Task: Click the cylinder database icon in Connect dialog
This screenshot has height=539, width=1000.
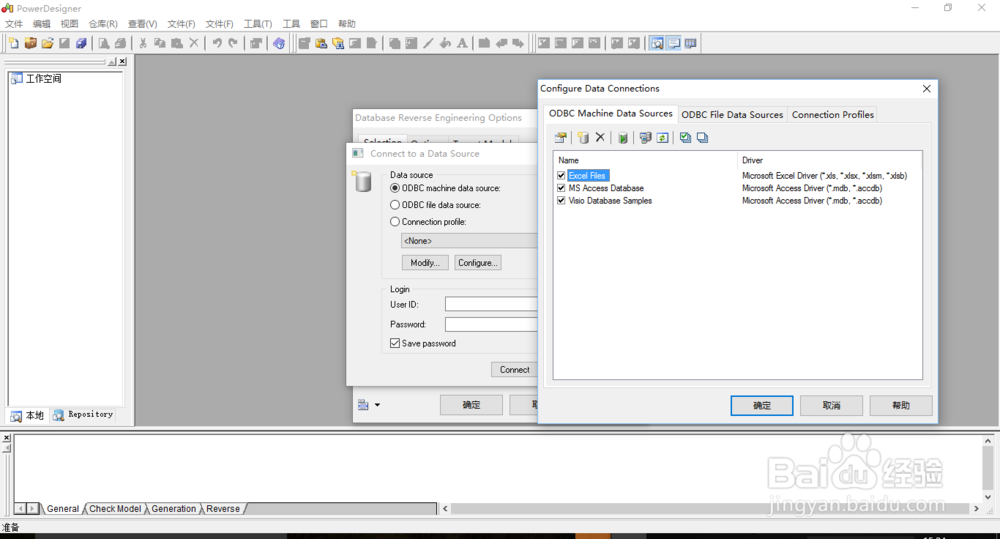Action: [362, 181]
